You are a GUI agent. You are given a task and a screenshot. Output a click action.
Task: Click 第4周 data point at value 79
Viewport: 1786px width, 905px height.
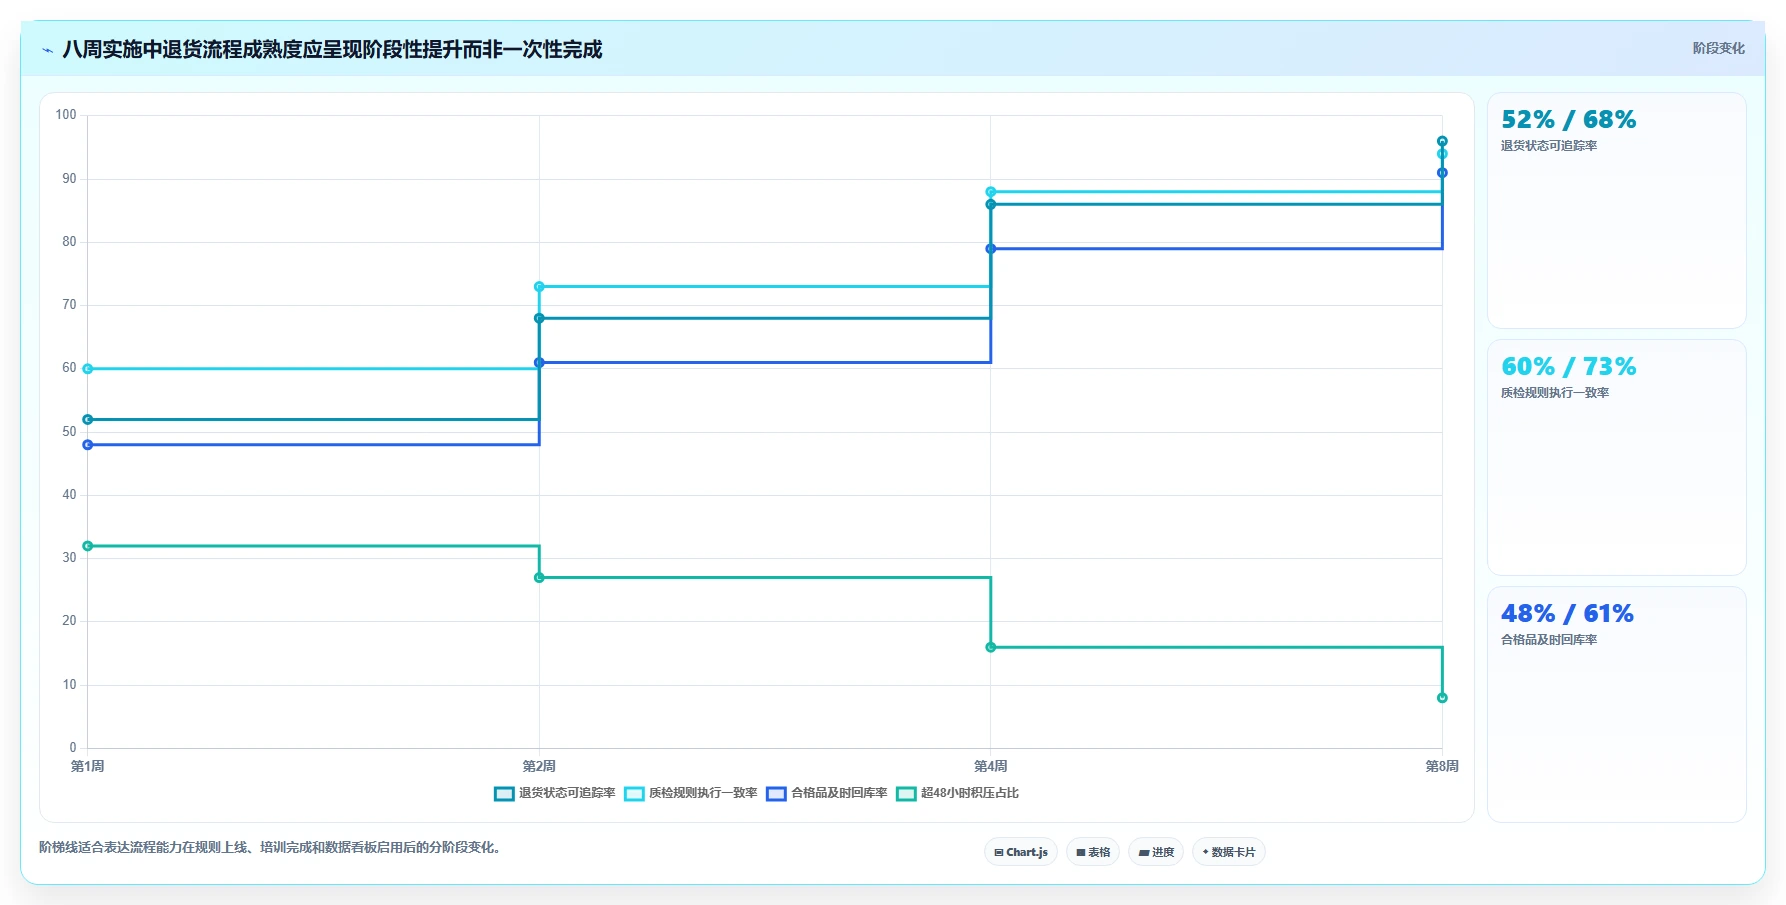(991, 249)
